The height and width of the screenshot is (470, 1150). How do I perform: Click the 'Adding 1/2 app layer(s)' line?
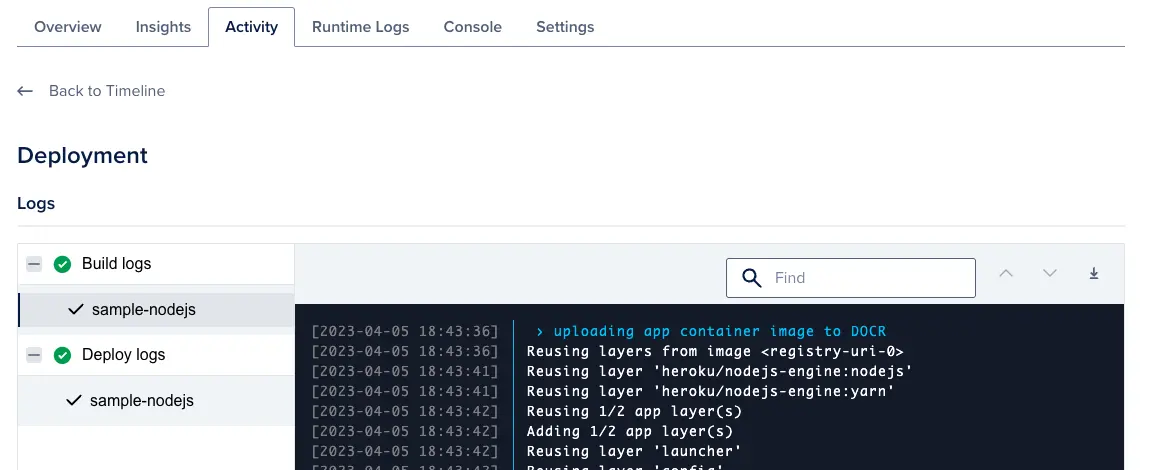pyautogui.click(x=630, y=431)
